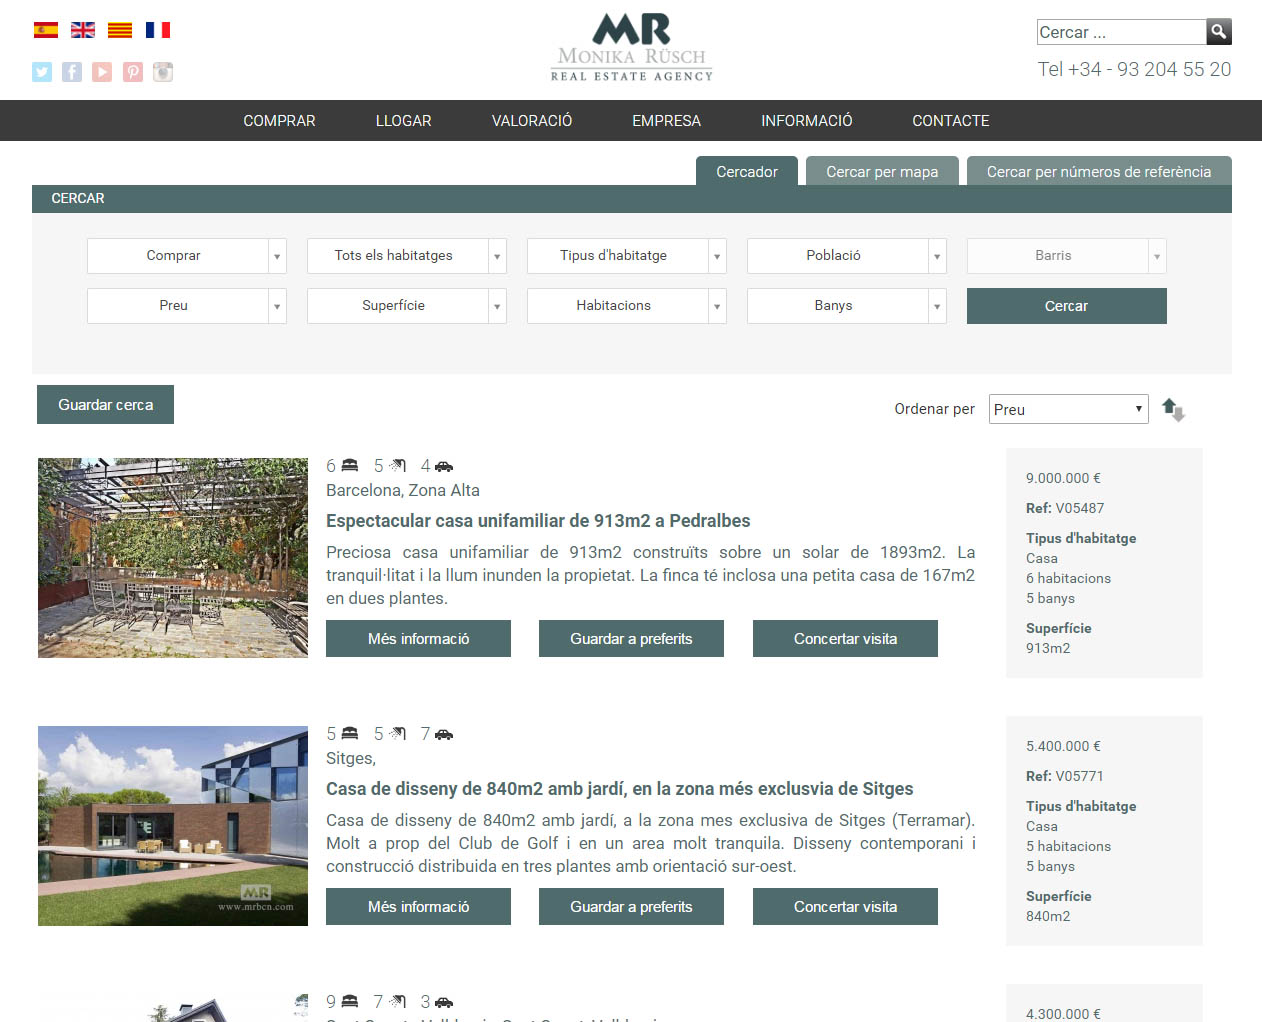Image resolution: width=1262 pixels, height=1022 pixels.
Task: Open Espectacular casa unifamiliar Pedralbes title
Action: (538, 521)
